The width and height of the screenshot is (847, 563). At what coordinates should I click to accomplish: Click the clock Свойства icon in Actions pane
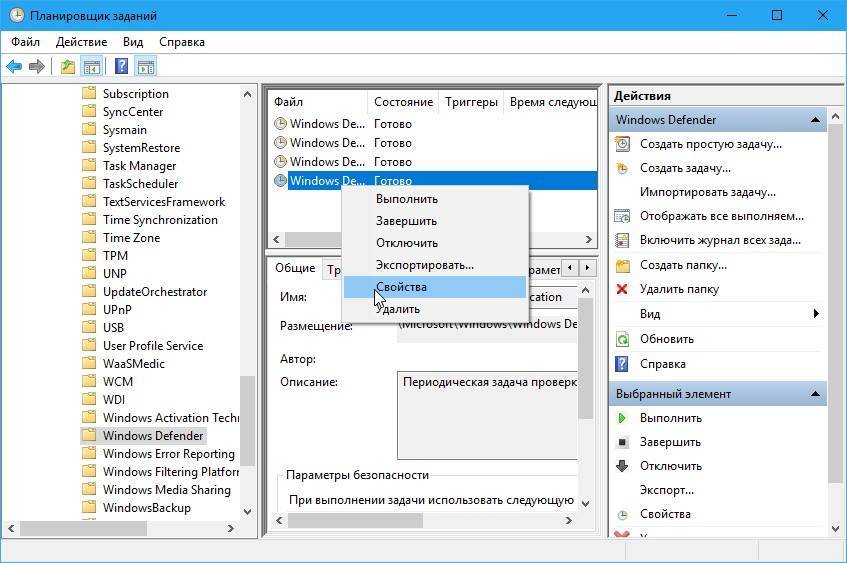coord(622,514)
